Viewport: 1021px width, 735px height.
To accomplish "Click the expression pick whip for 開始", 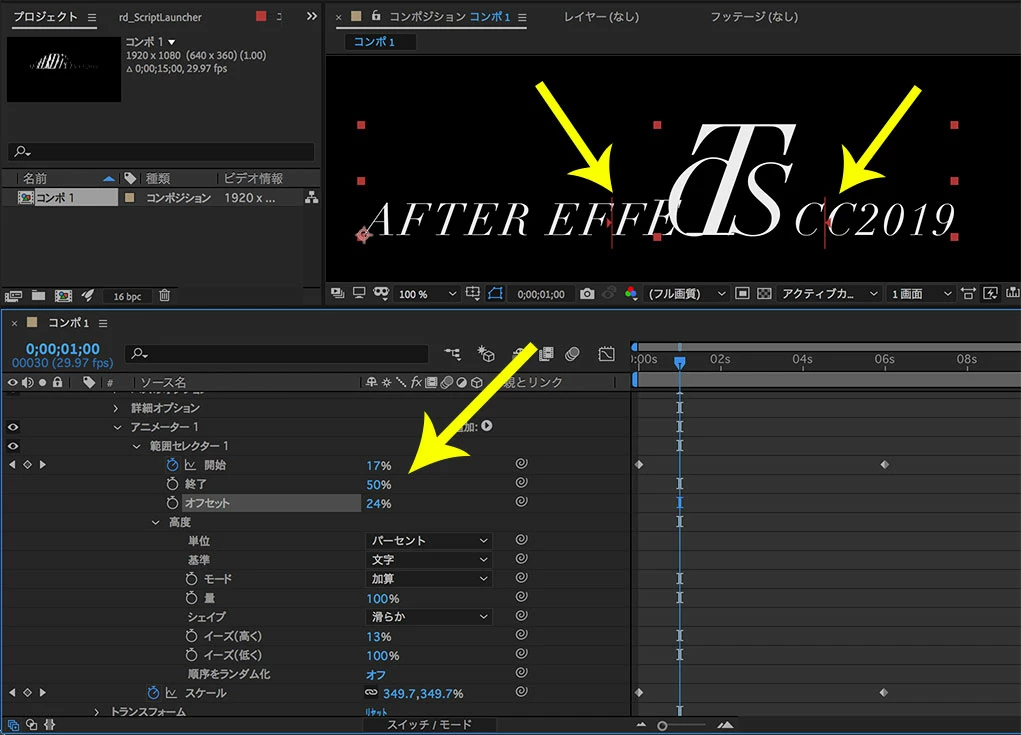I will pyautogui.click(x=521, y=464).
